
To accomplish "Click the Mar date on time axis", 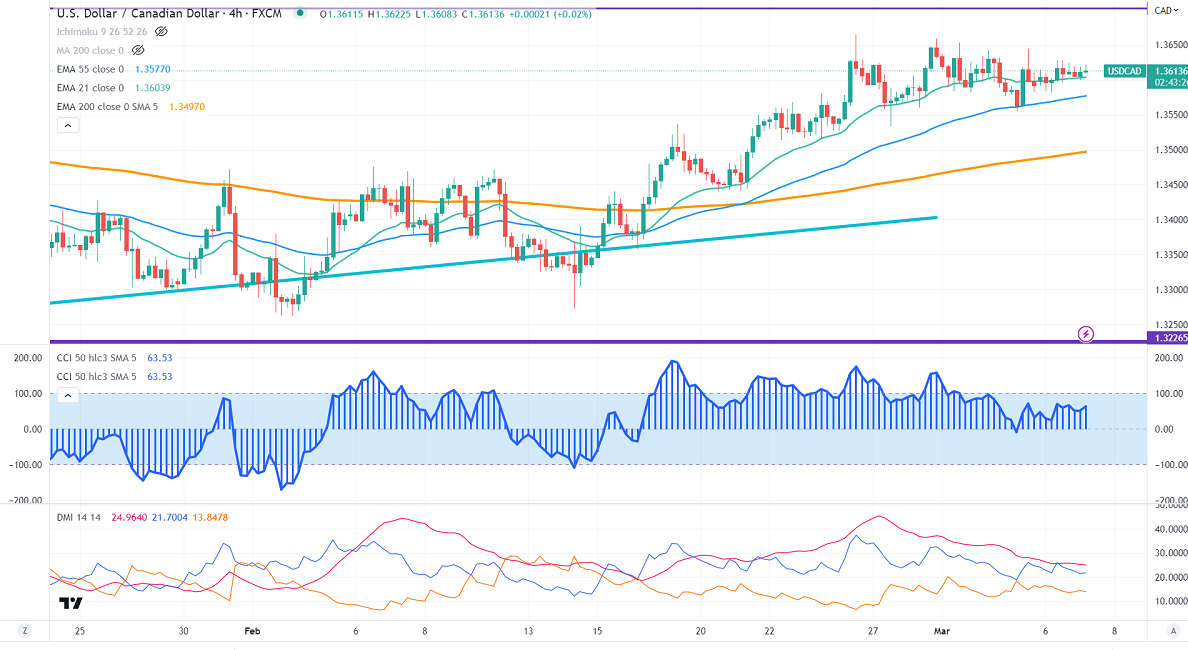I will [940, 631].
